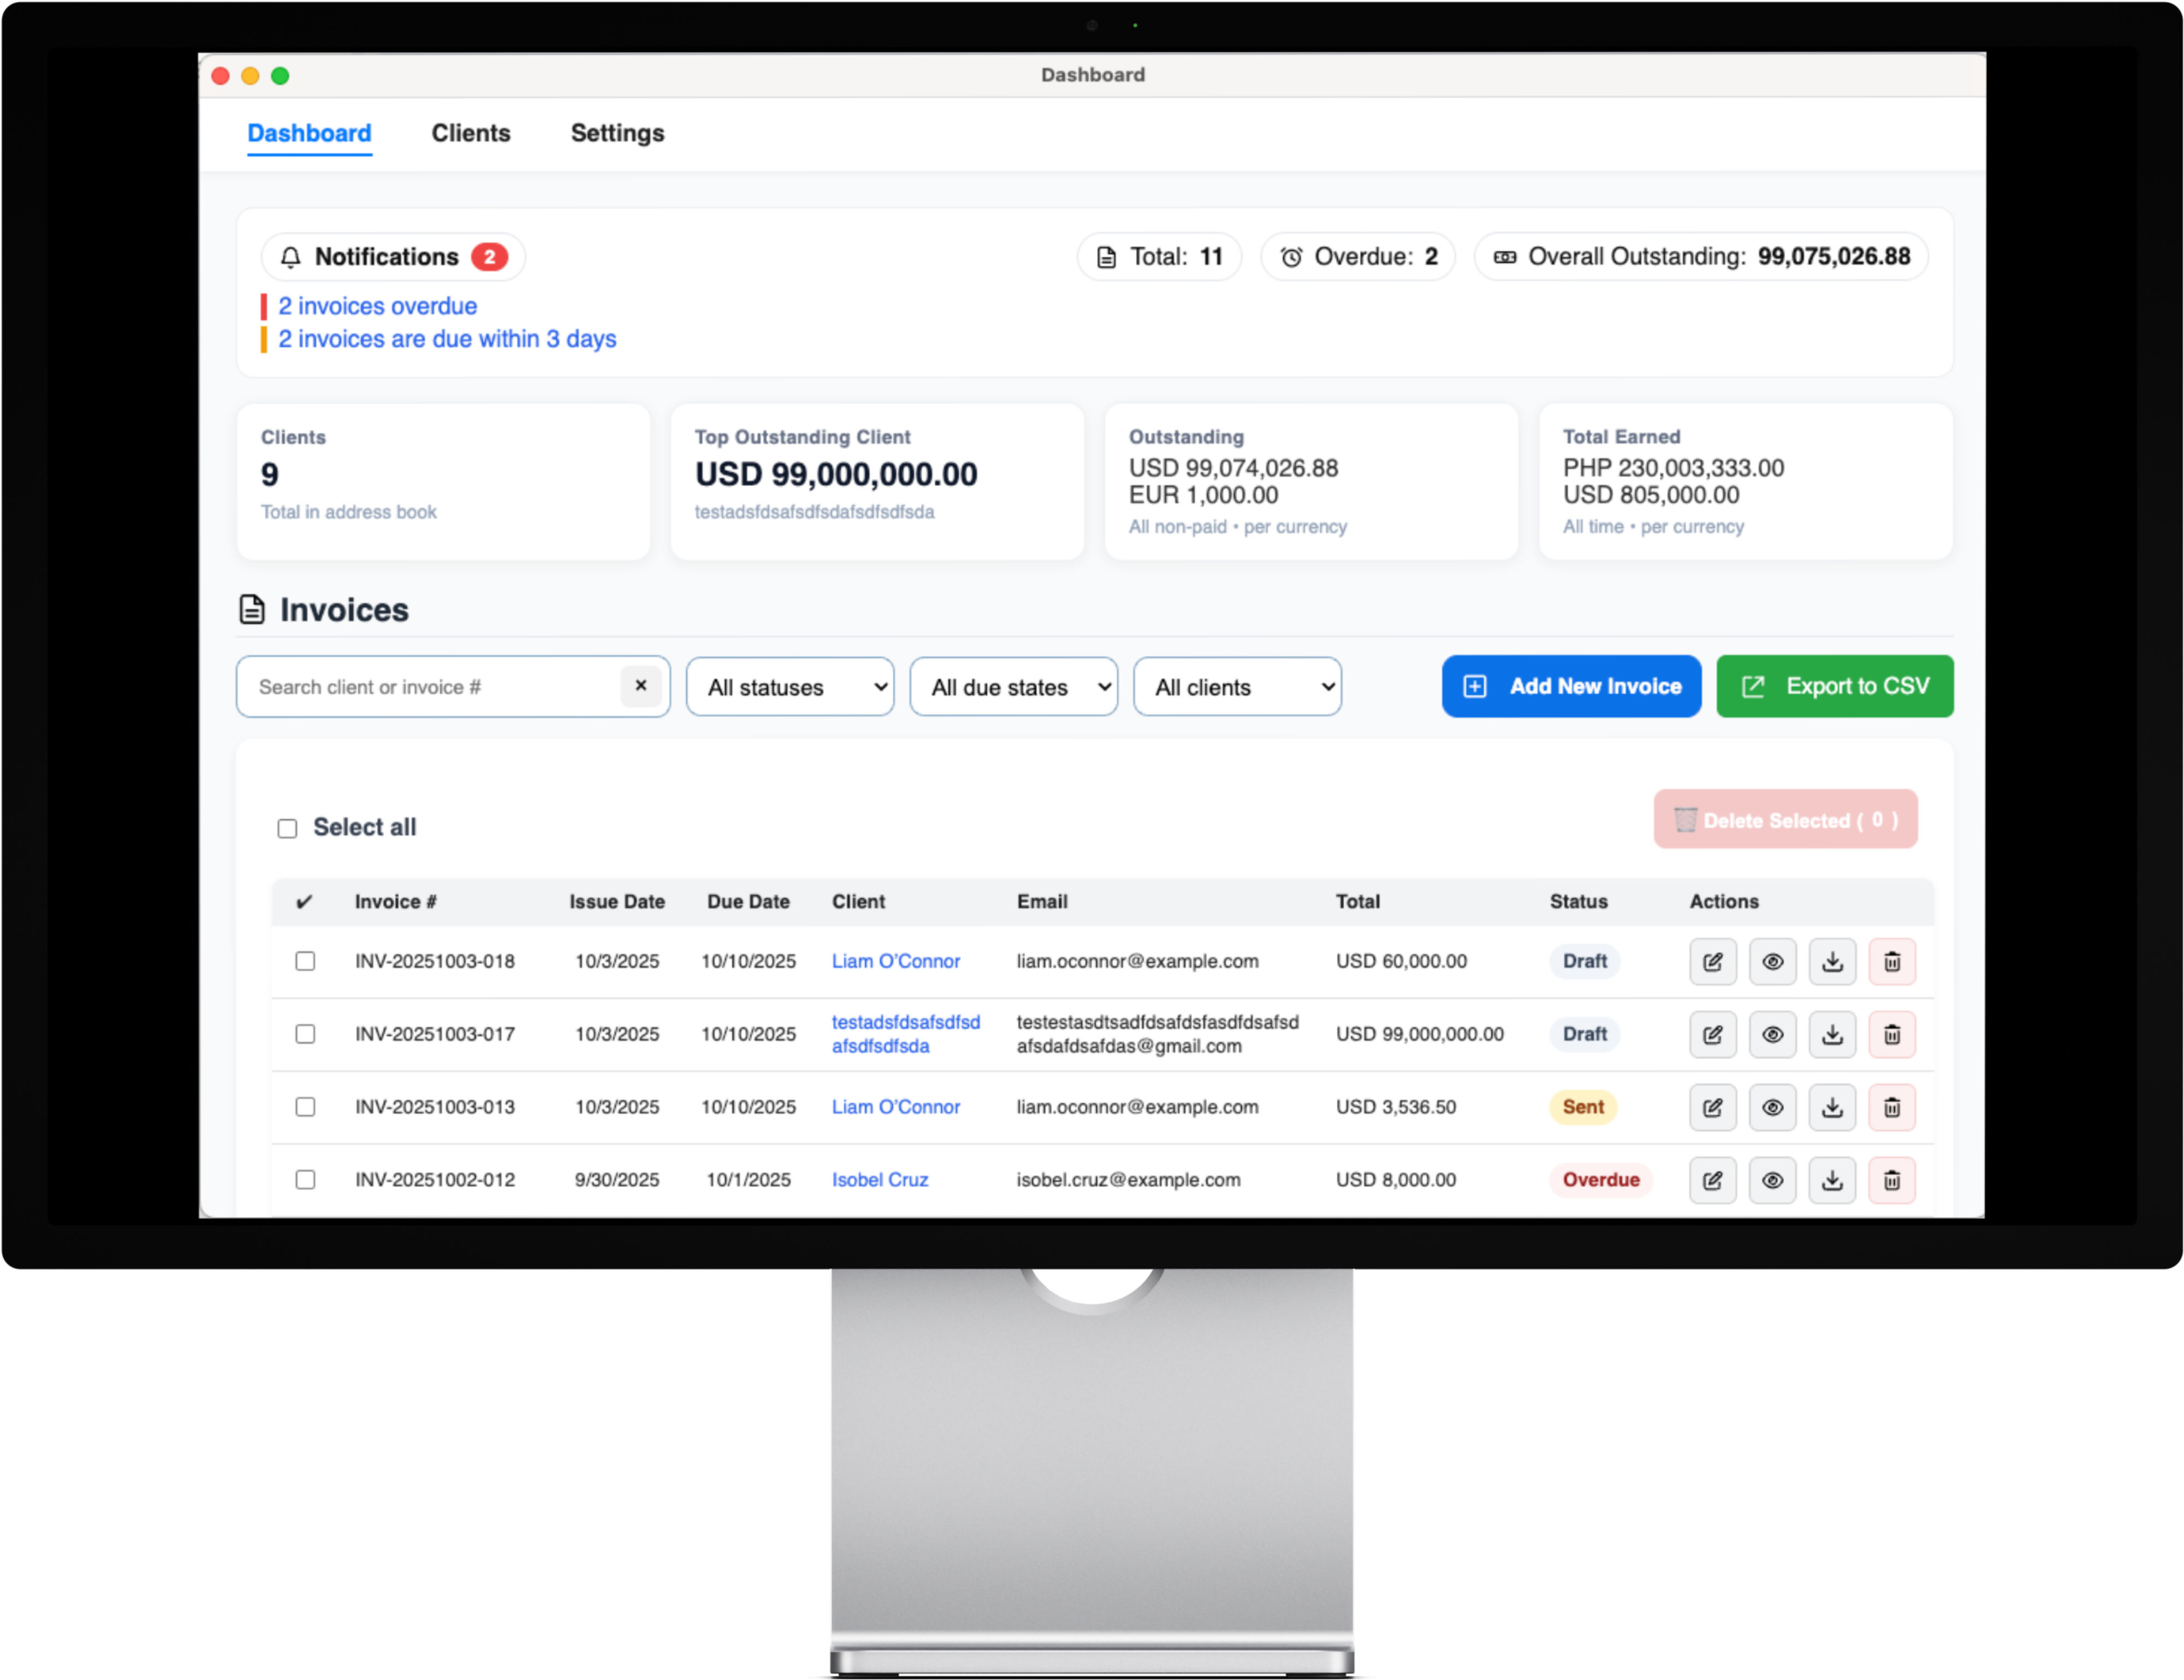Edit Isobel Cruz's invoice with pencil icon

(1712, 1180)
